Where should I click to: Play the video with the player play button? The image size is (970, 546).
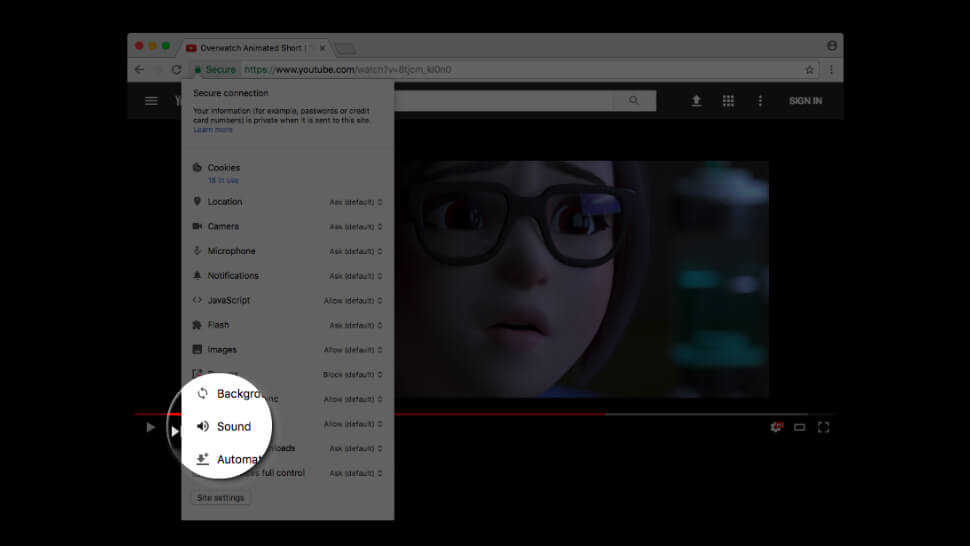click(x=150, y=427)
